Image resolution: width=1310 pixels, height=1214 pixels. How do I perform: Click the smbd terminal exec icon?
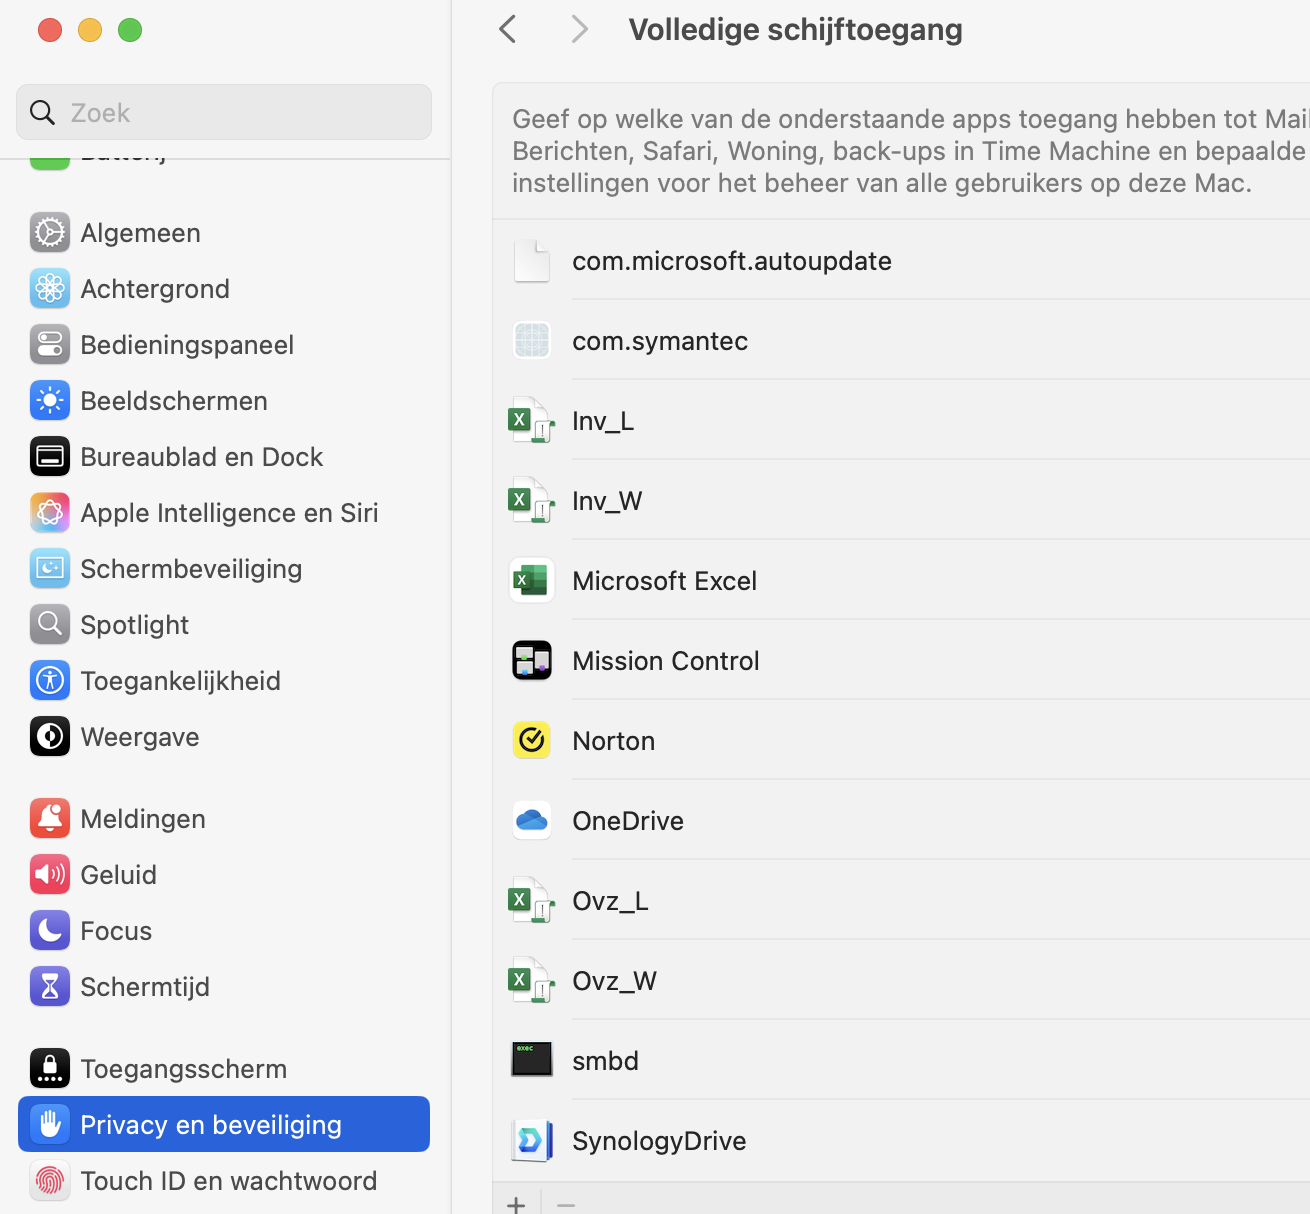point(532,1059)
